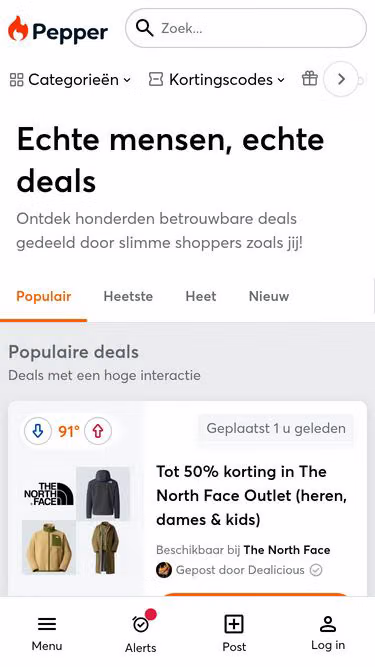Open the North Face Outlet deal title
Viewport: 375px width, 667px height.
coord(252,495)
